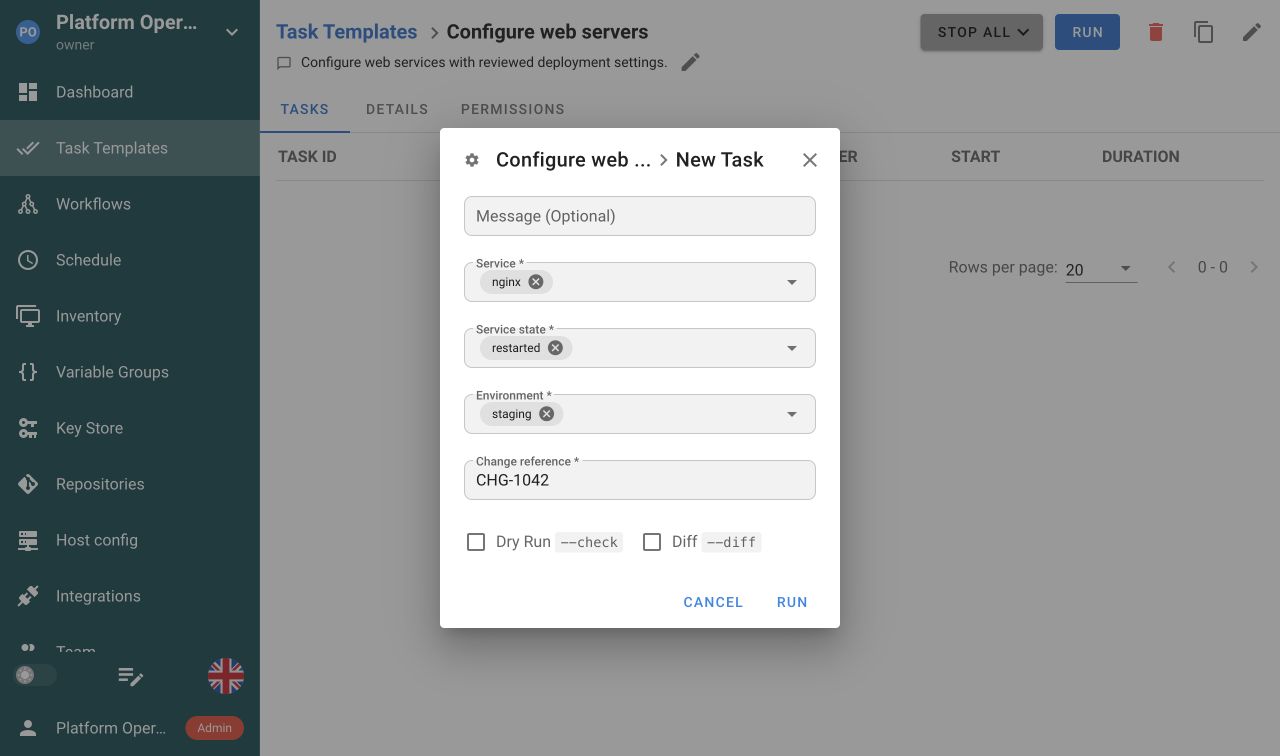Go to next page of tasks
The width and height of the screenshot is (1280, 756).
[1254, 267]
